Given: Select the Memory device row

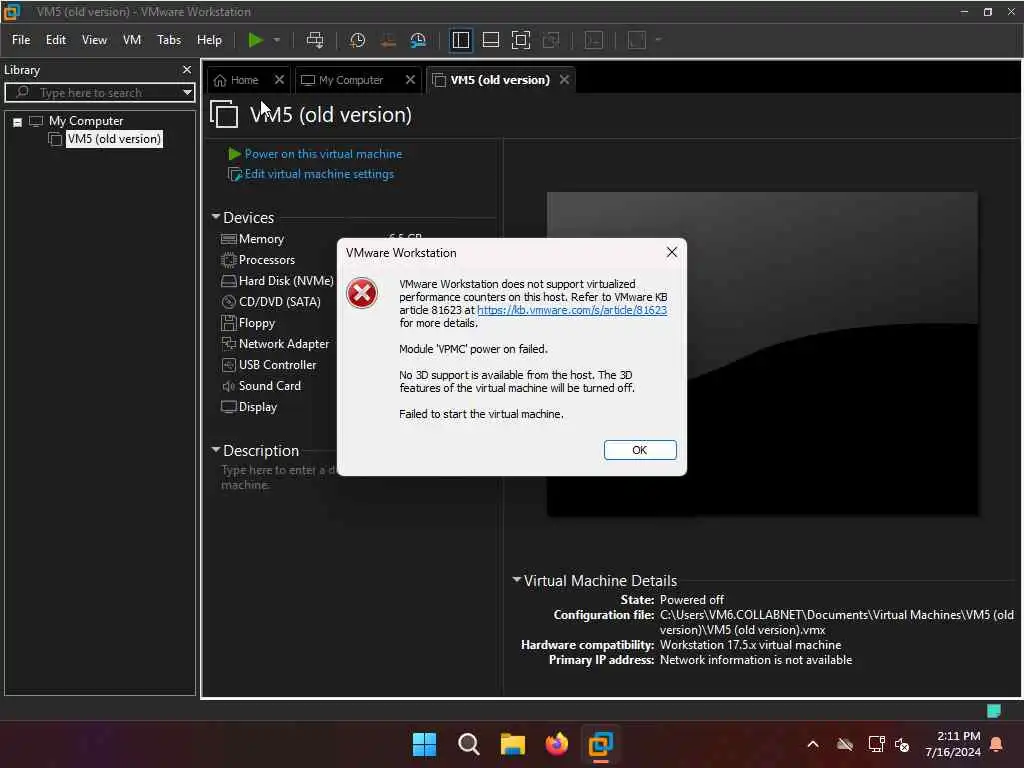Looking at the screenshot, I should point(261,239).
